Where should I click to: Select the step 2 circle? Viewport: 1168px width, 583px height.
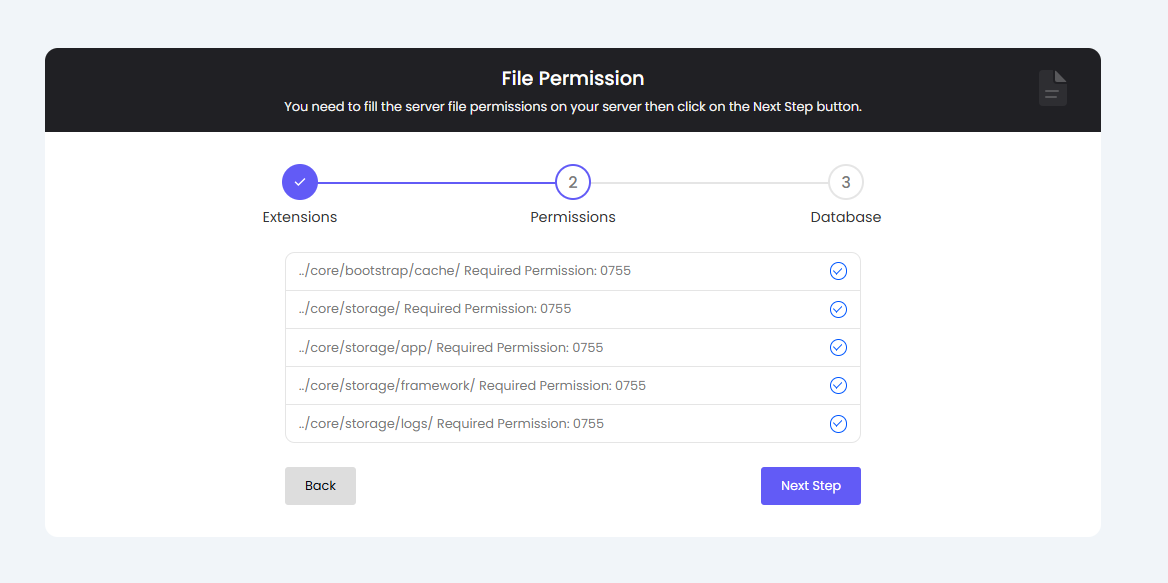coord(573,182)
